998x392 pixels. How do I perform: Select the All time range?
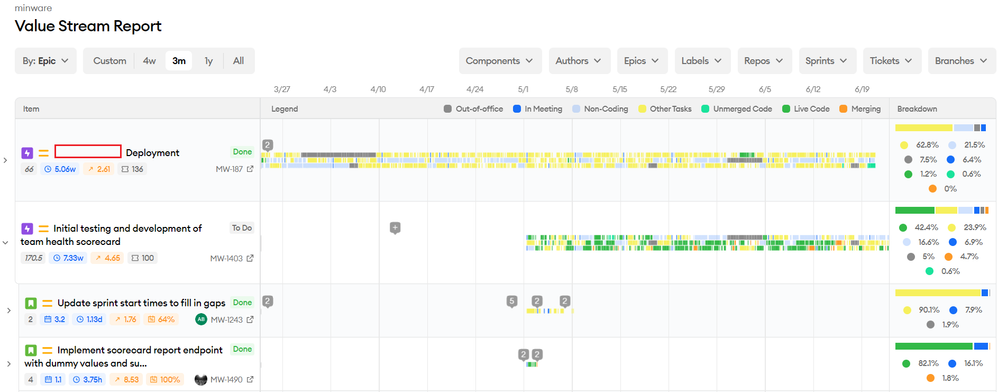pos(238,61)
